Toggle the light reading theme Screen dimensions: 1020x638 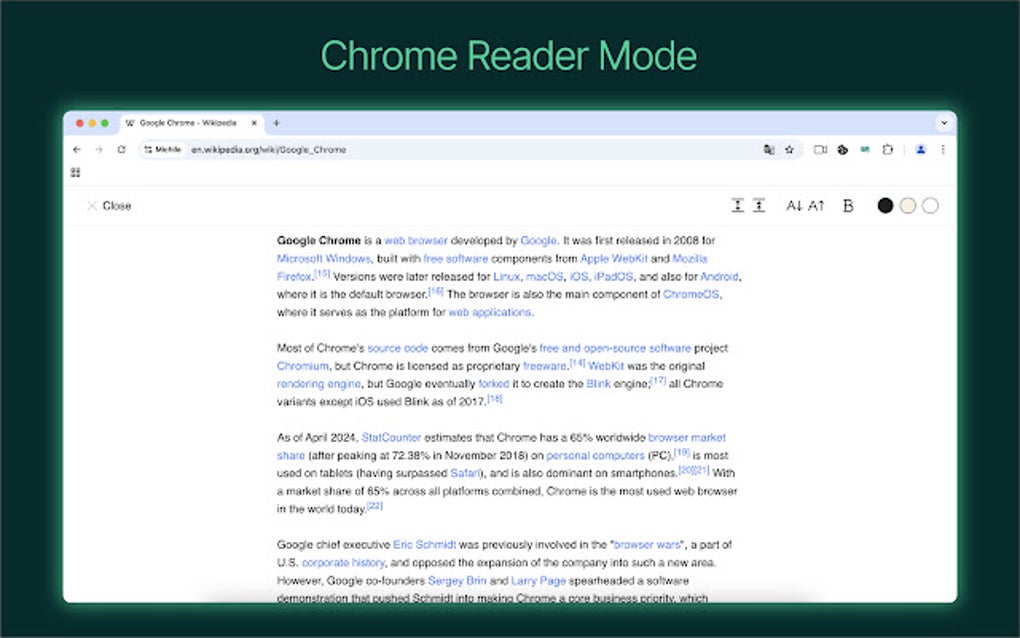point(929,205)
